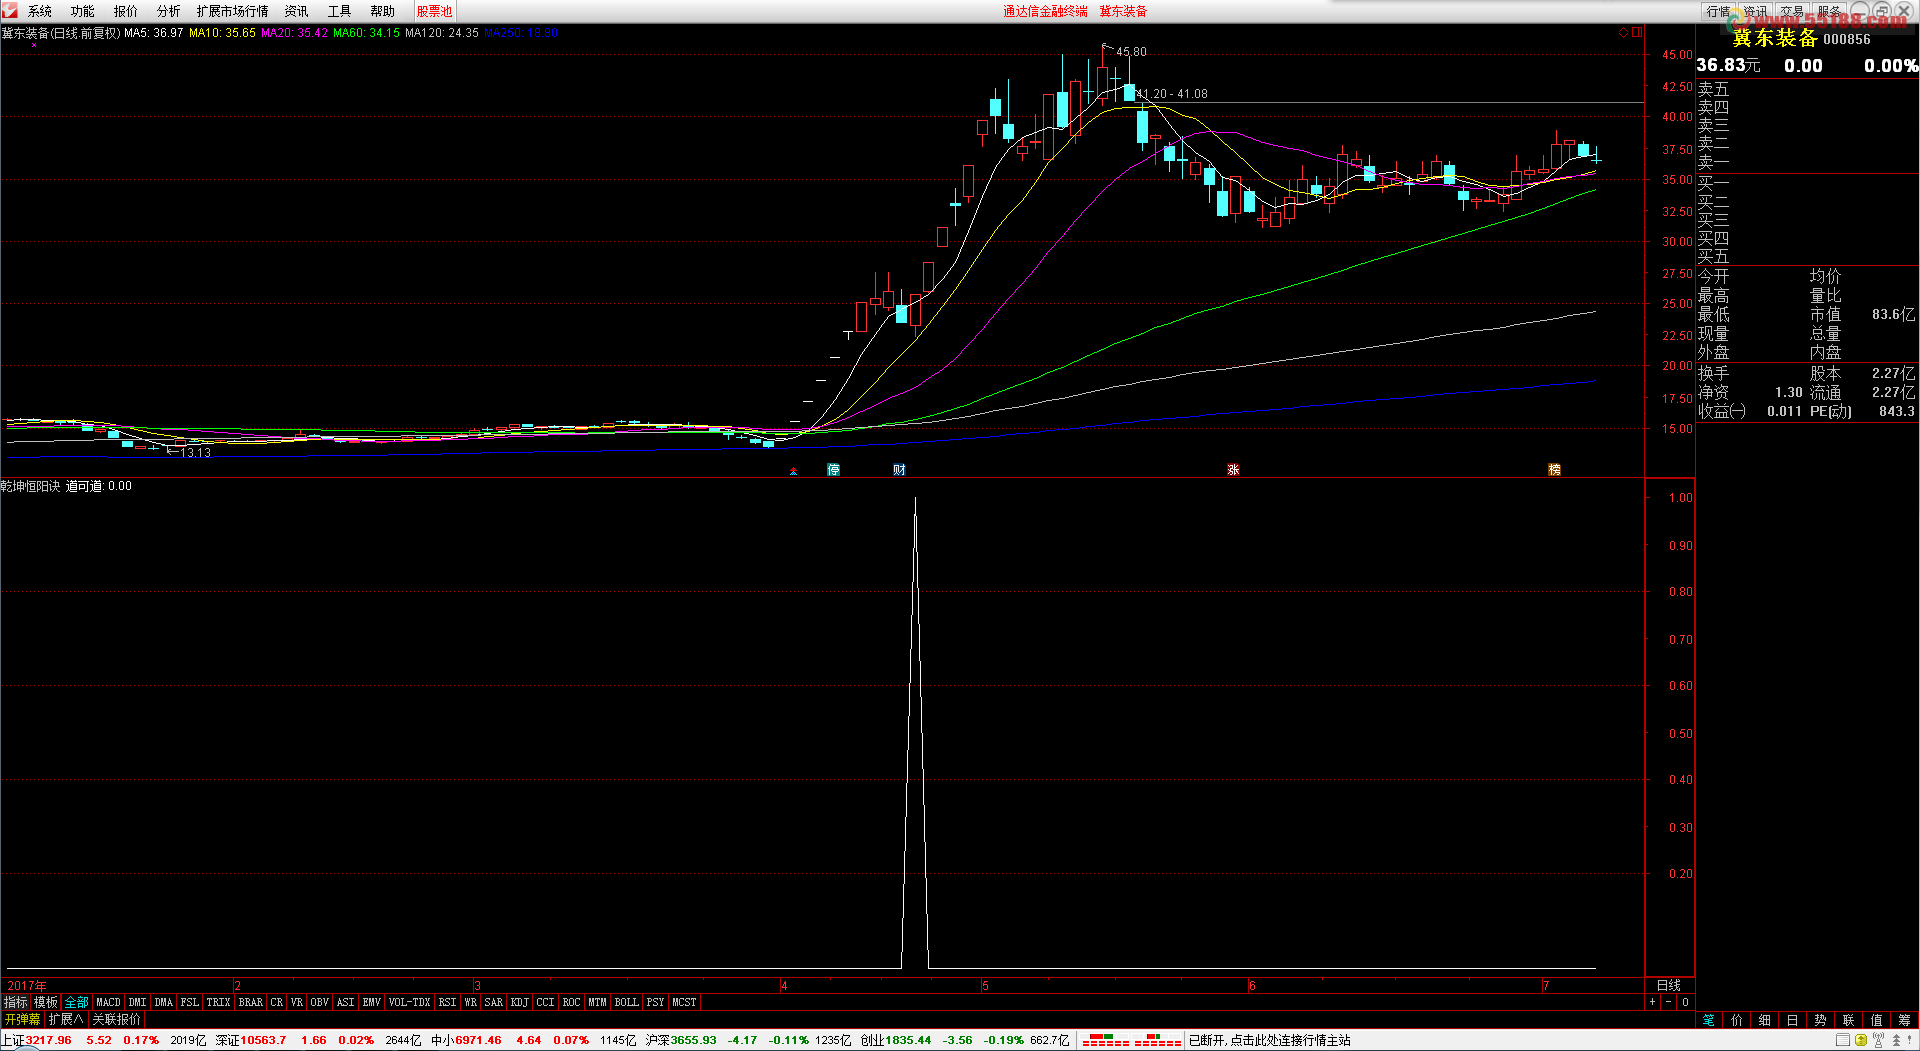Open the 工具 menu
The height and width of the screenshot is (1051, 1920).
pos(339,11)
